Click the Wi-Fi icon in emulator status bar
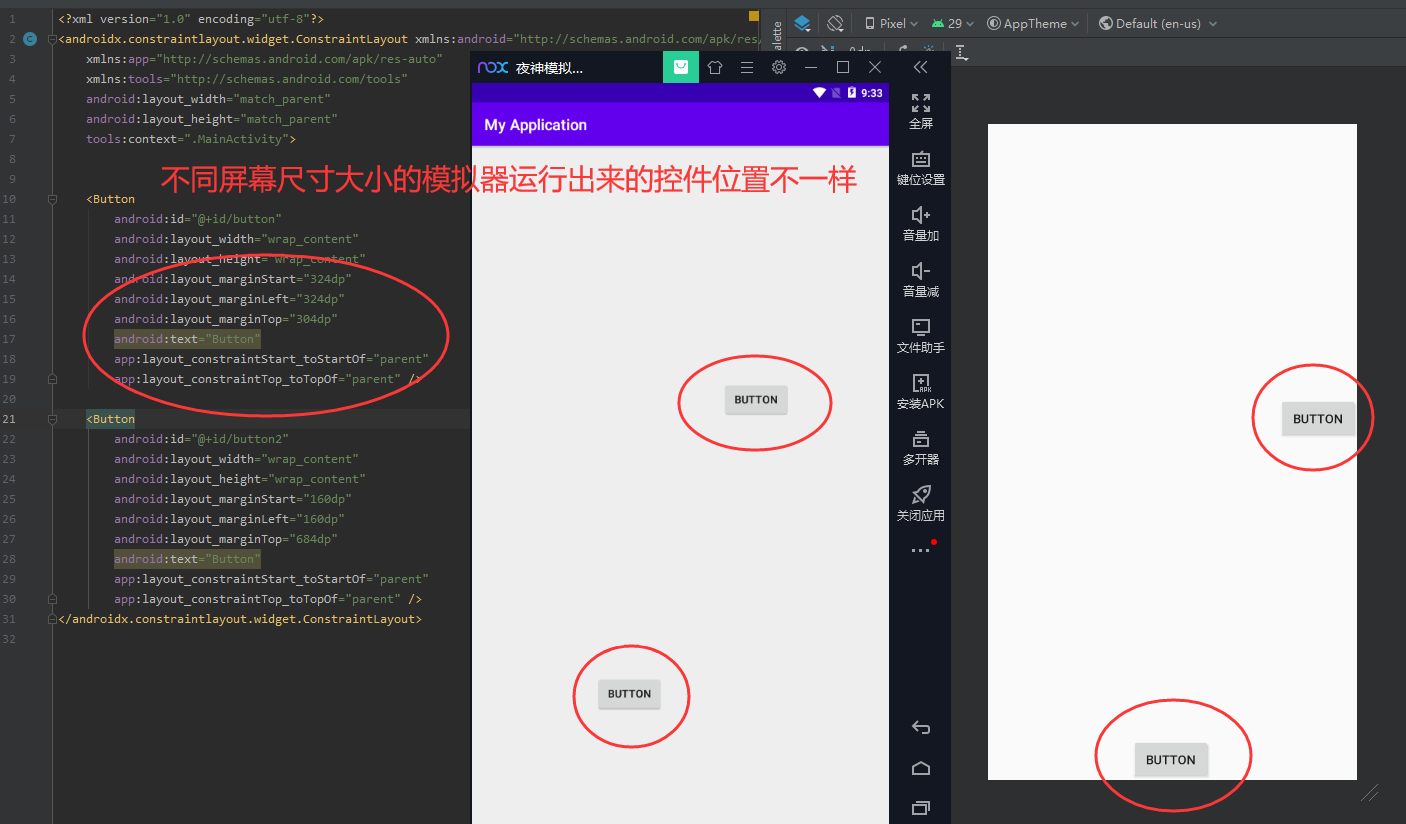Viewport: 1406px width, 824px height. pyautogui.click(x=819, y=93)
